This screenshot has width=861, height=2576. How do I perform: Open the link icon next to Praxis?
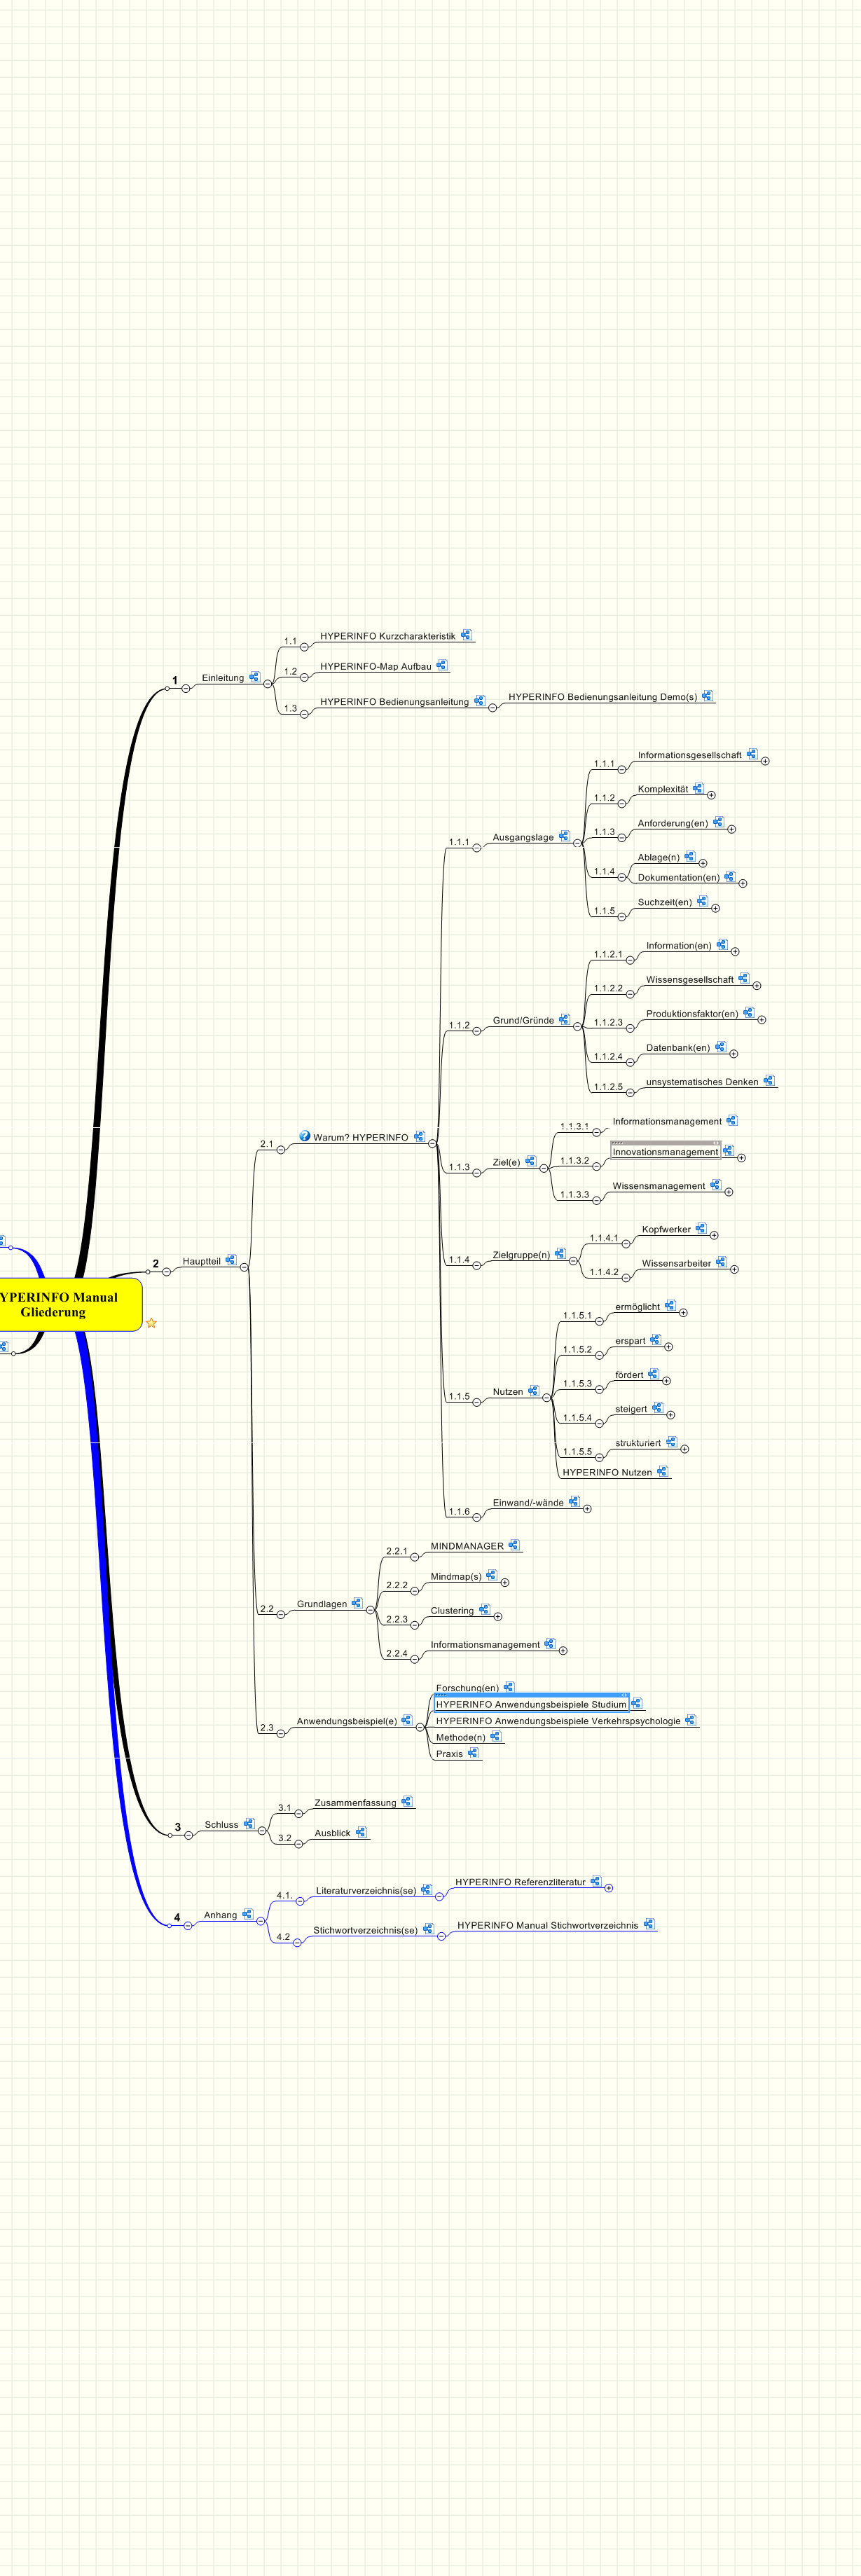tap(473, 1753)
